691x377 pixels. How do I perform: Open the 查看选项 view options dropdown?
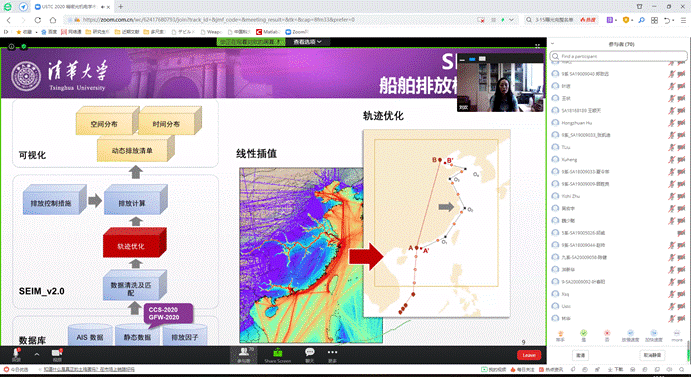click(x=308, y=42)
